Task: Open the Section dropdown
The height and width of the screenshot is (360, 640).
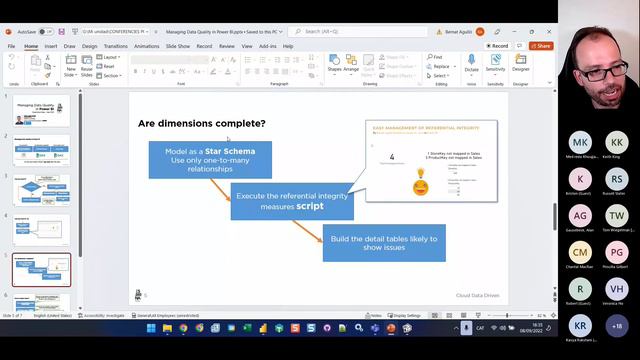Action: tap(109, 76)
